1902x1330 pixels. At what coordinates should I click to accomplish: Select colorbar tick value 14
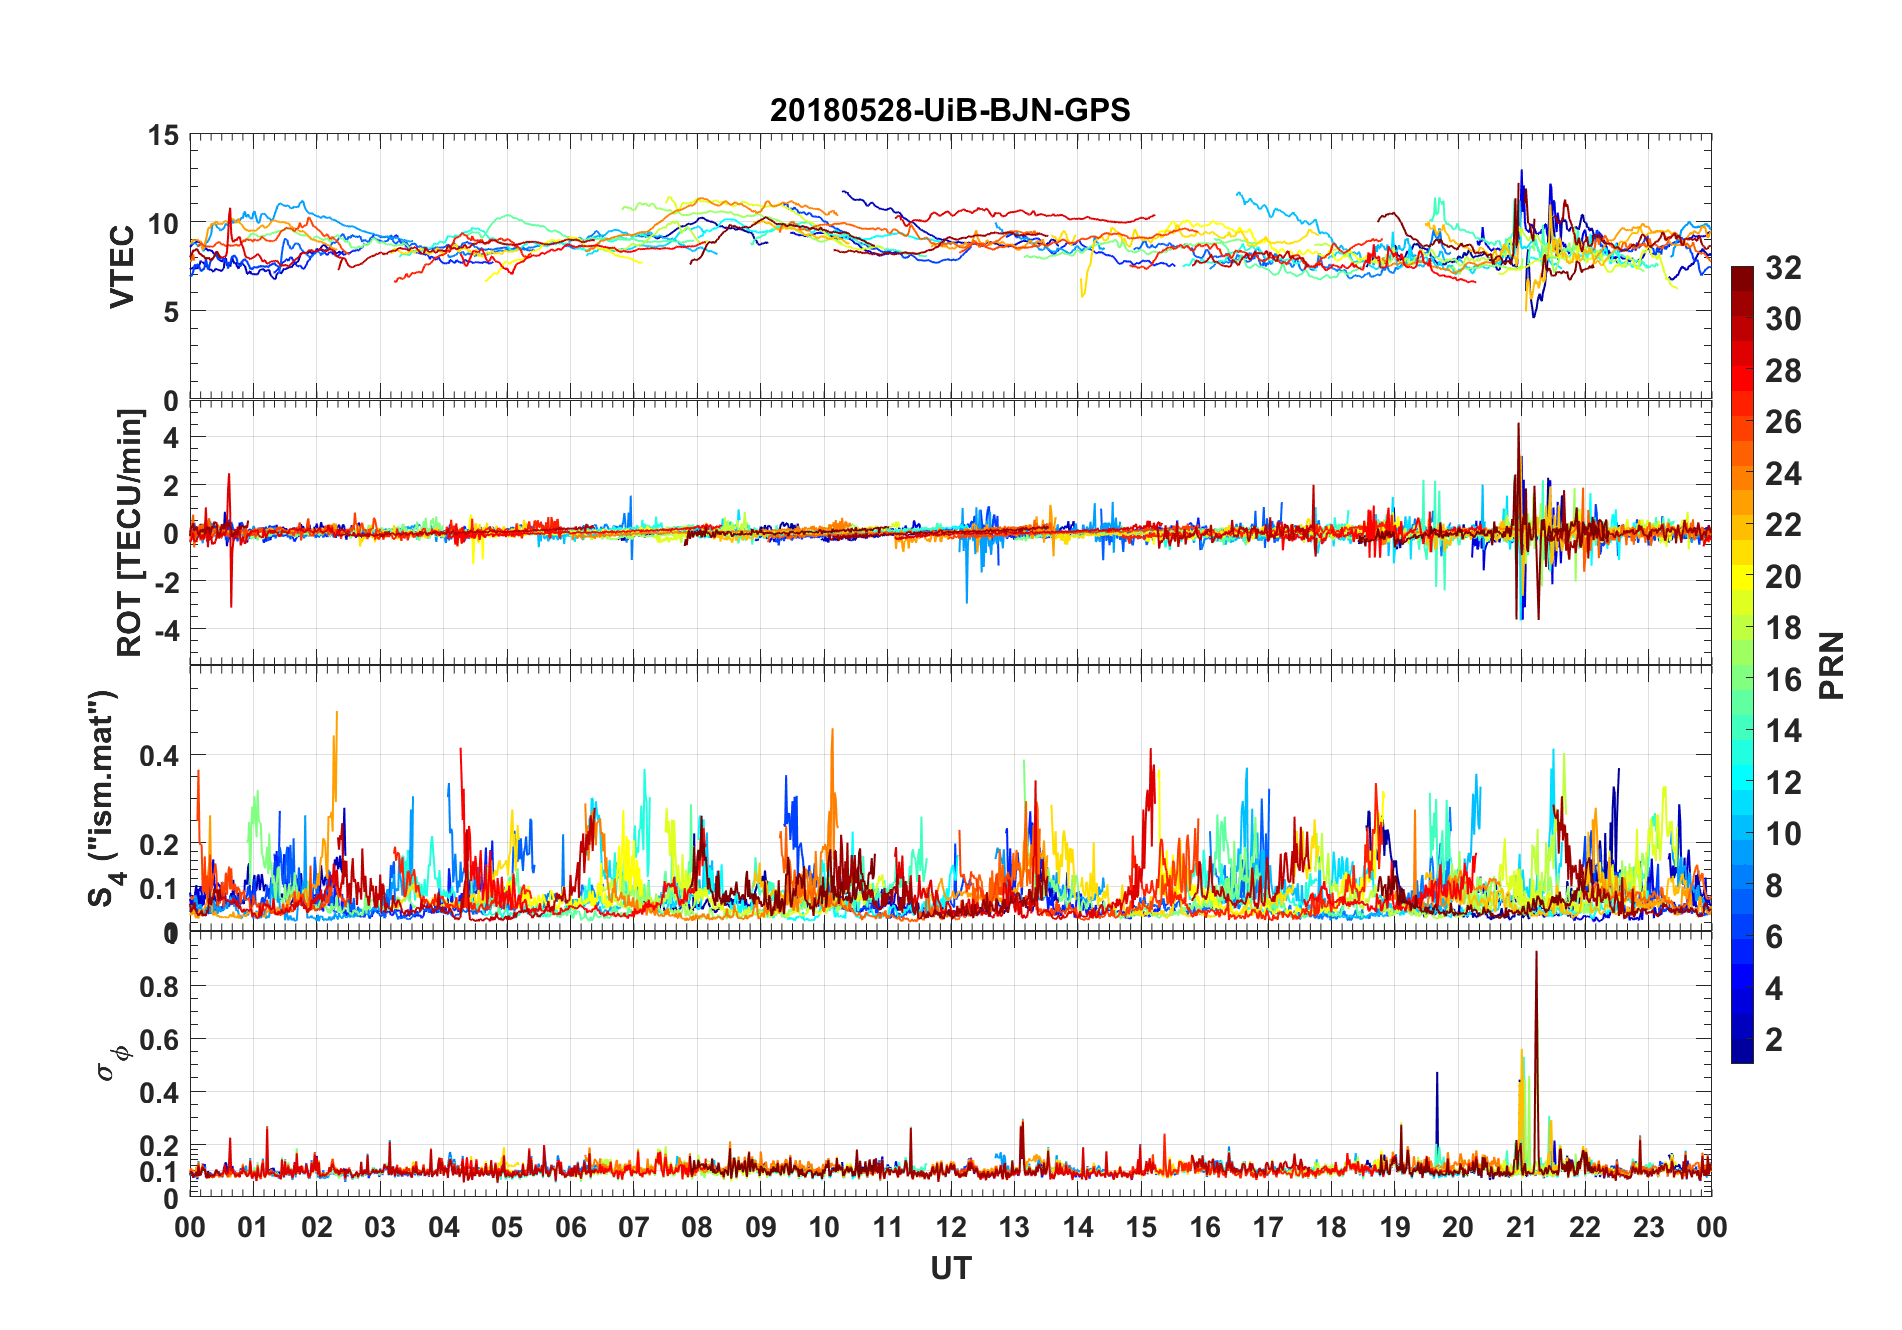point(1783,730)
